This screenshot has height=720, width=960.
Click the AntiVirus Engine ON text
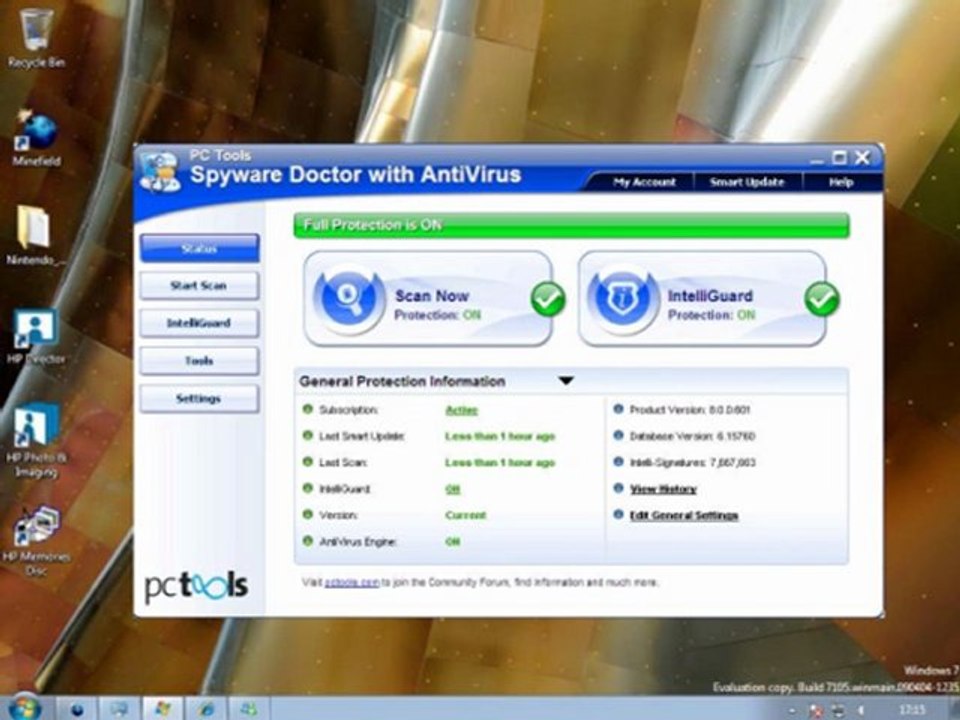pos(453,541)
